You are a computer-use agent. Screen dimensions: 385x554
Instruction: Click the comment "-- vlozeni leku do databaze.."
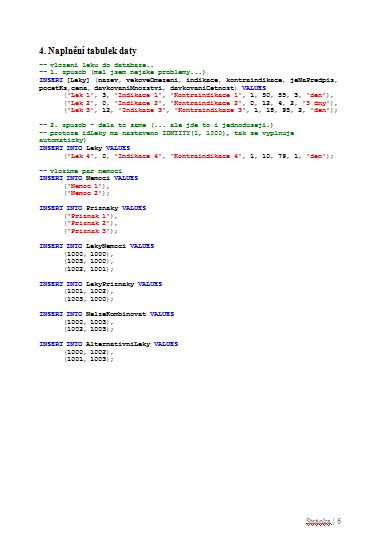pyautogui.click(x=96, y=65)
